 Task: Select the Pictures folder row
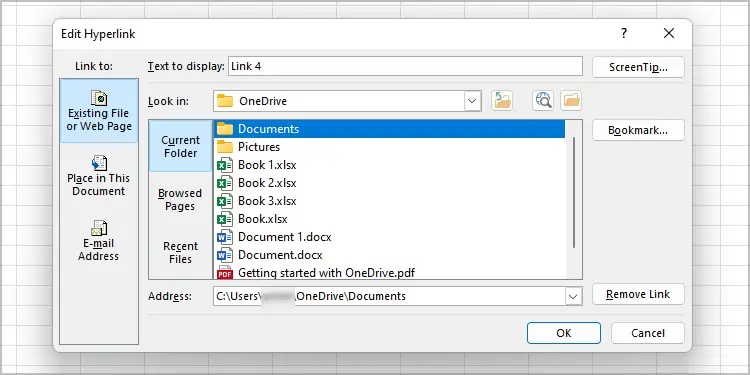coord(389,147)
